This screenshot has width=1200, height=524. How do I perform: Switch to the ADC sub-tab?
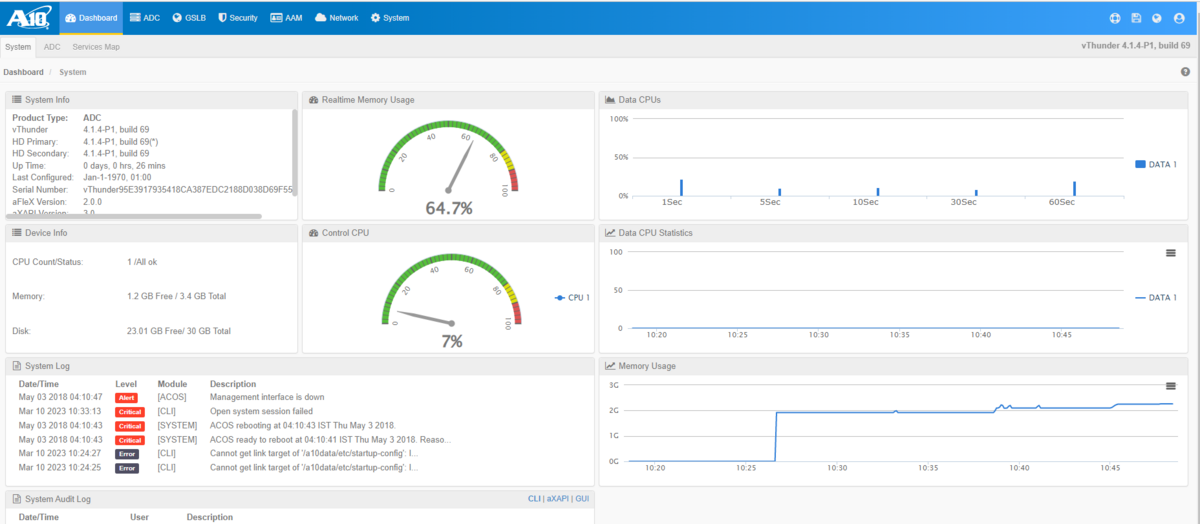52,46
